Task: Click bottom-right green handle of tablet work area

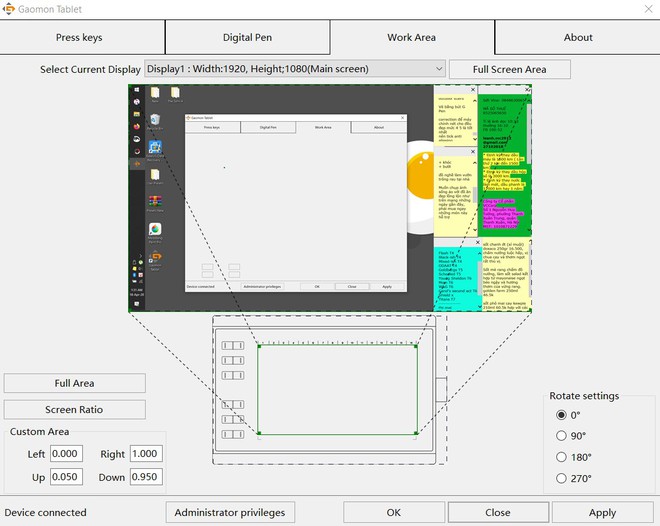Action: coord(416,434)
